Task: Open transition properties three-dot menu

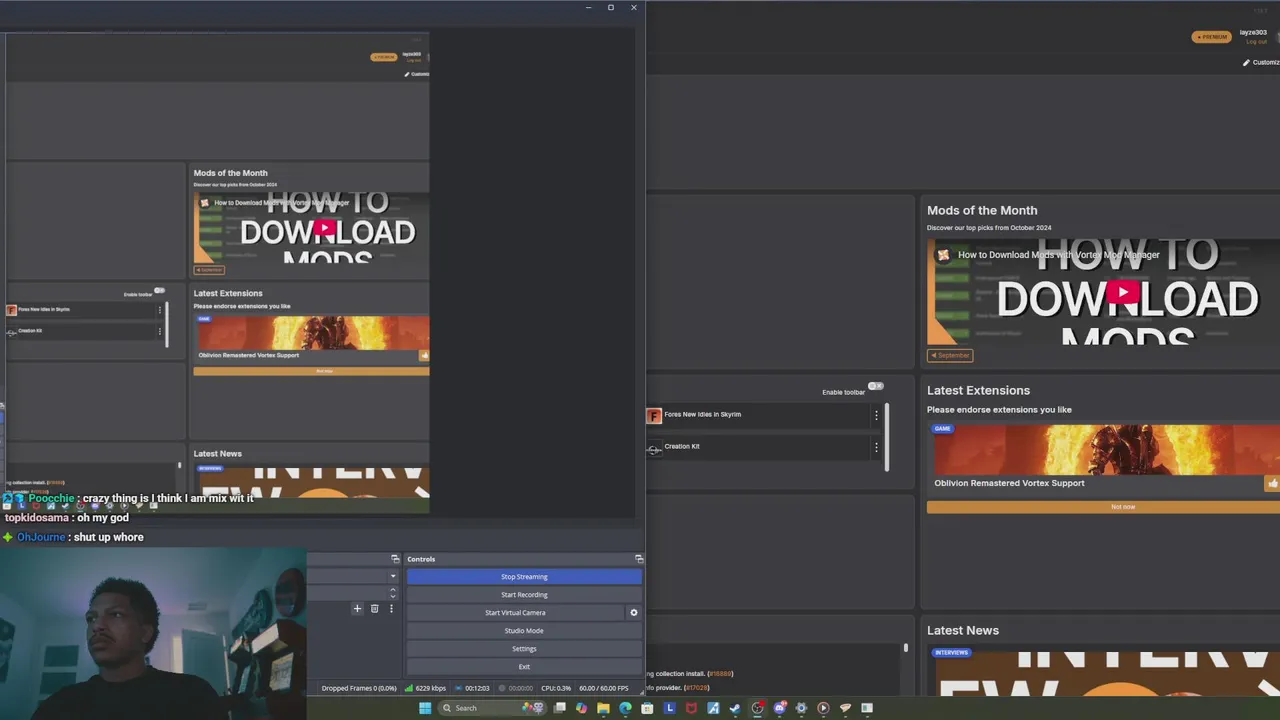Action: (391, 608)
